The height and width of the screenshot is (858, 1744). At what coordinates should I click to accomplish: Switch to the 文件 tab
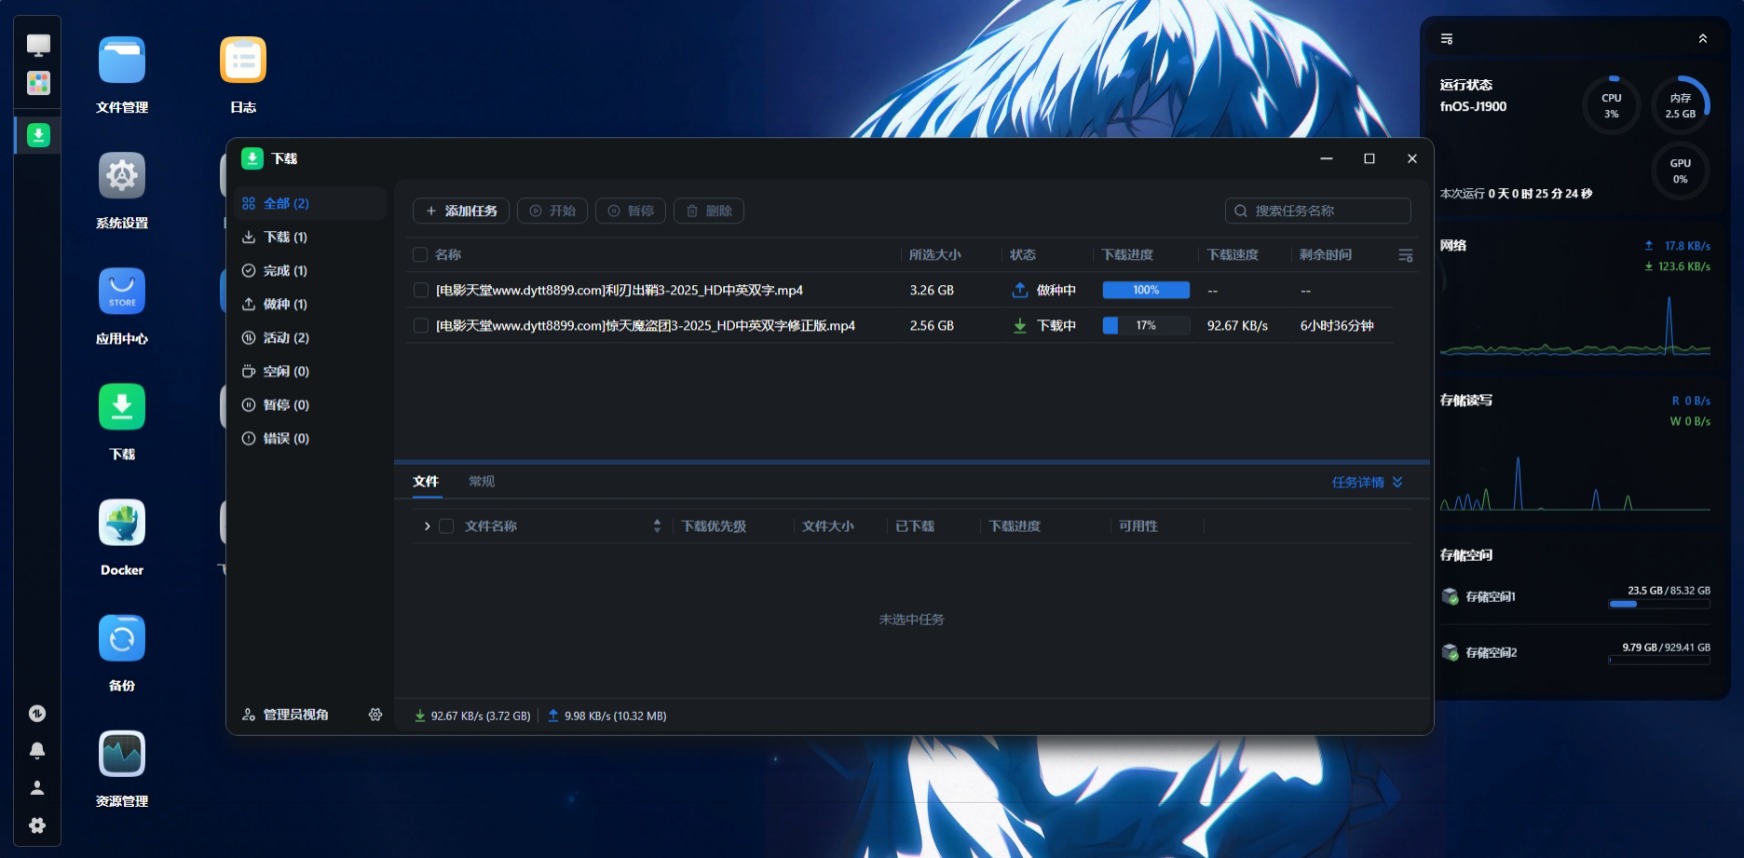[x=426, y=481]
